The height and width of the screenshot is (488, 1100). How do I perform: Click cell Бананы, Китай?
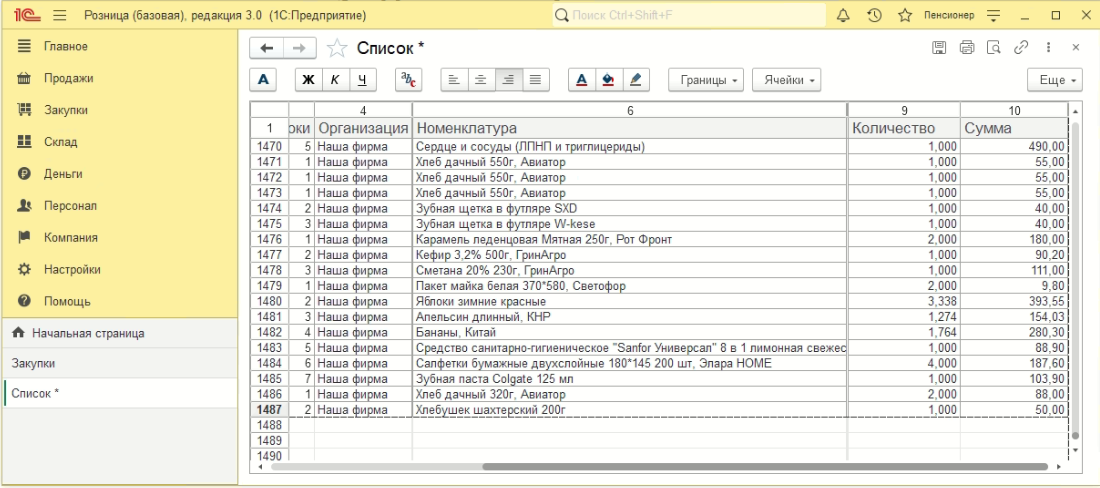click(630, 332)
